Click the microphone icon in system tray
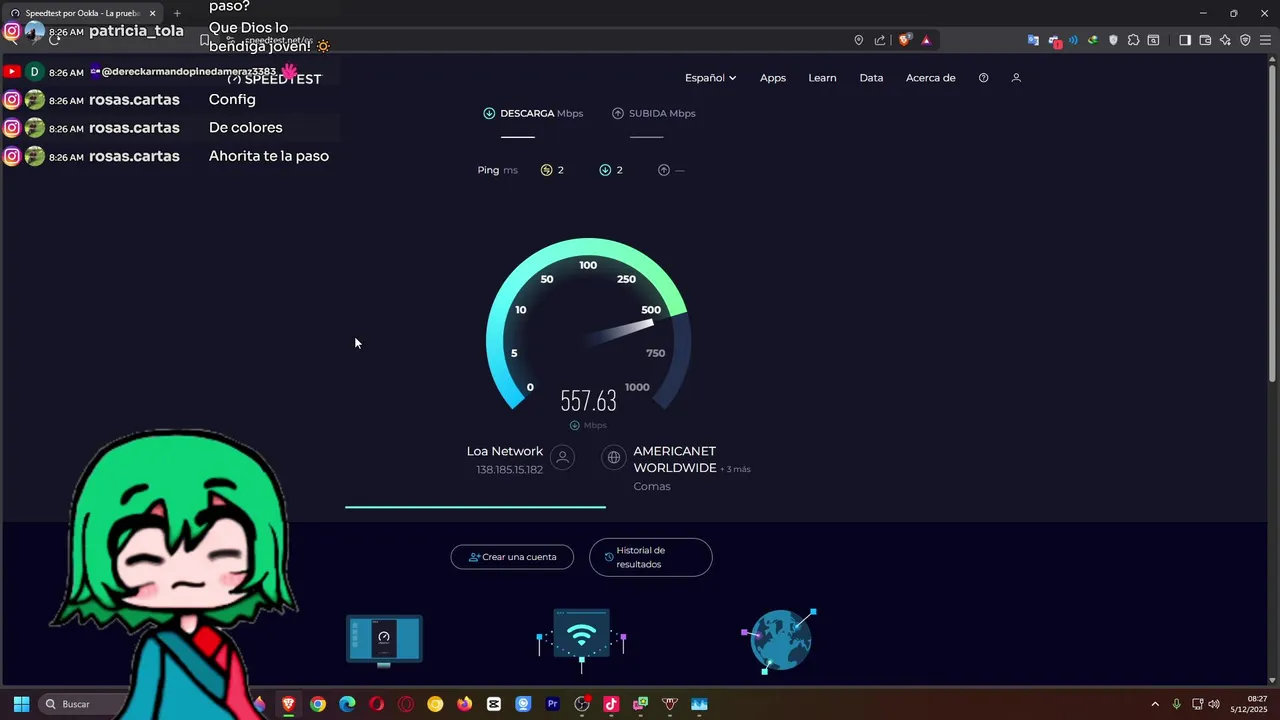This screenshot has height=720, width=1280. [1176, 704]
